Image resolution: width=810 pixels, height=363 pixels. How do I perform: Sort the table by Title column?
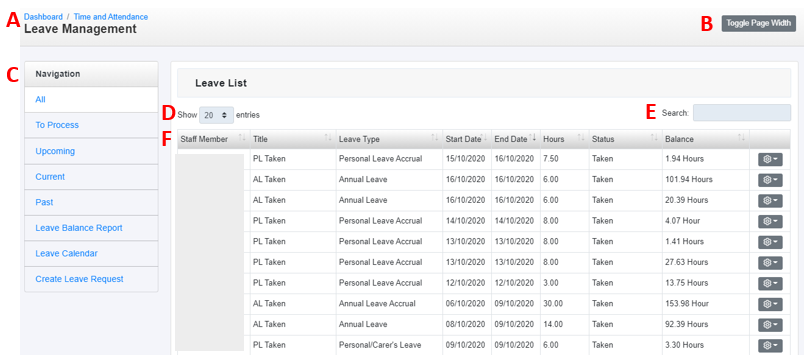293,139
